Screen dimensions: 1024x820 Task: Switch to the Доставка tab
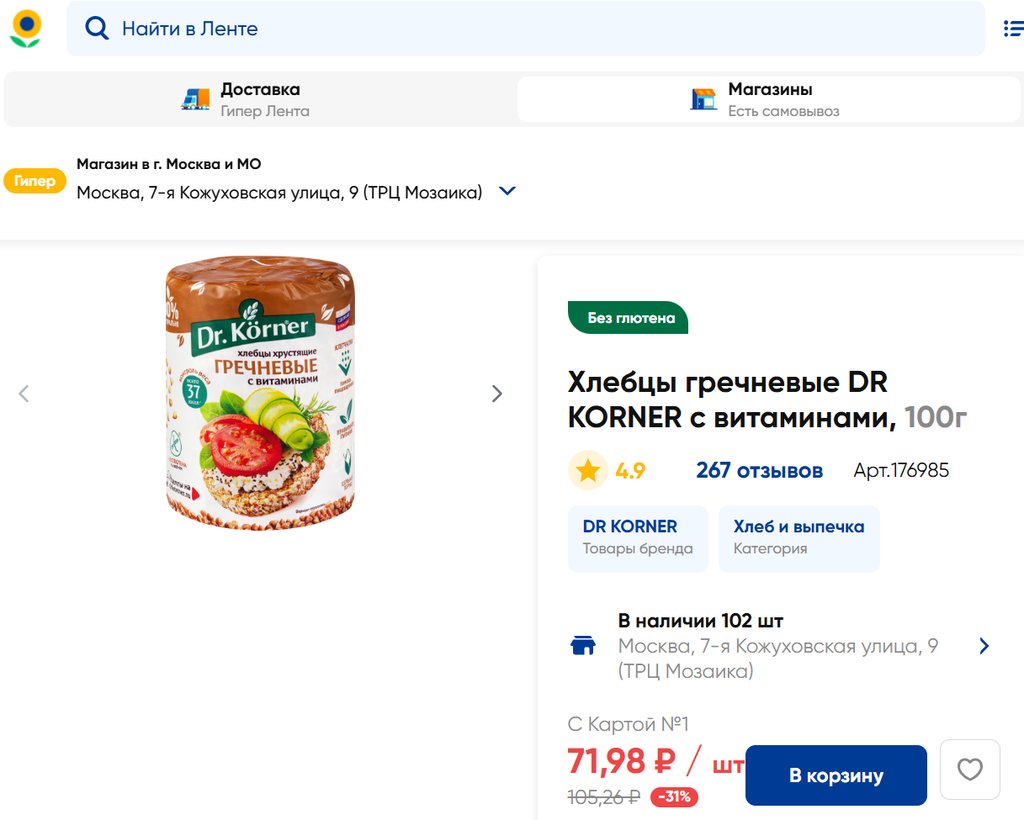coord(260,99)
